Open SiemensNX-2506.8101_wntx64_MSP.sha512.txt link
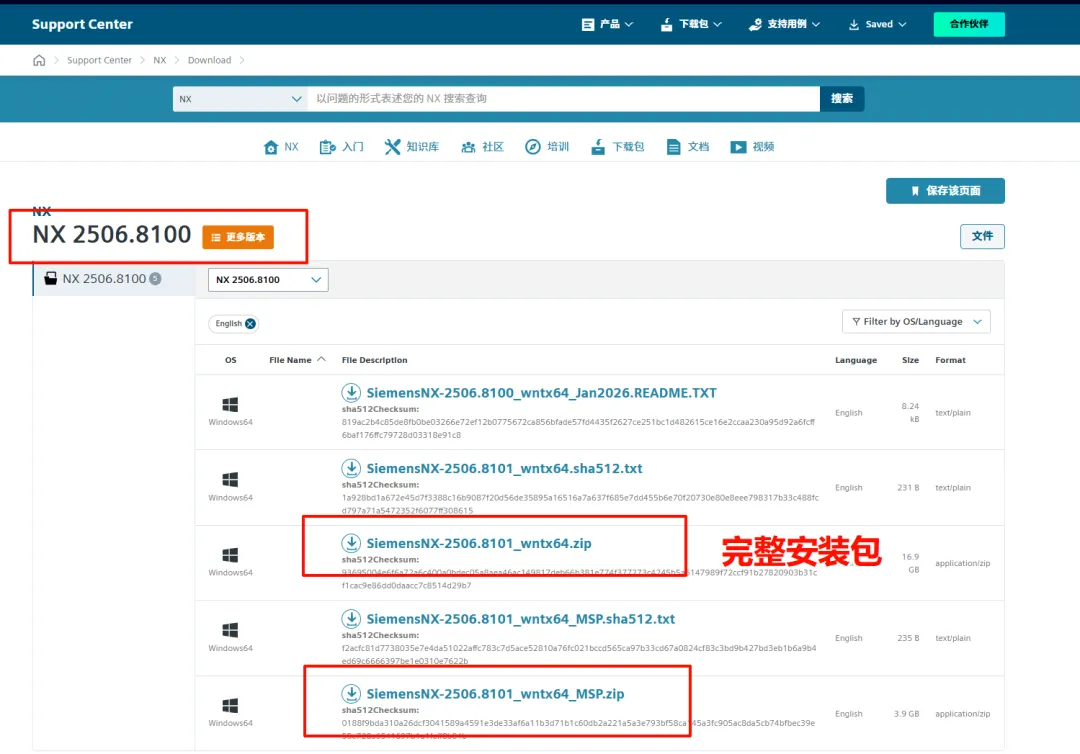This screenshot has height=754, width=1080. (521, 619)
